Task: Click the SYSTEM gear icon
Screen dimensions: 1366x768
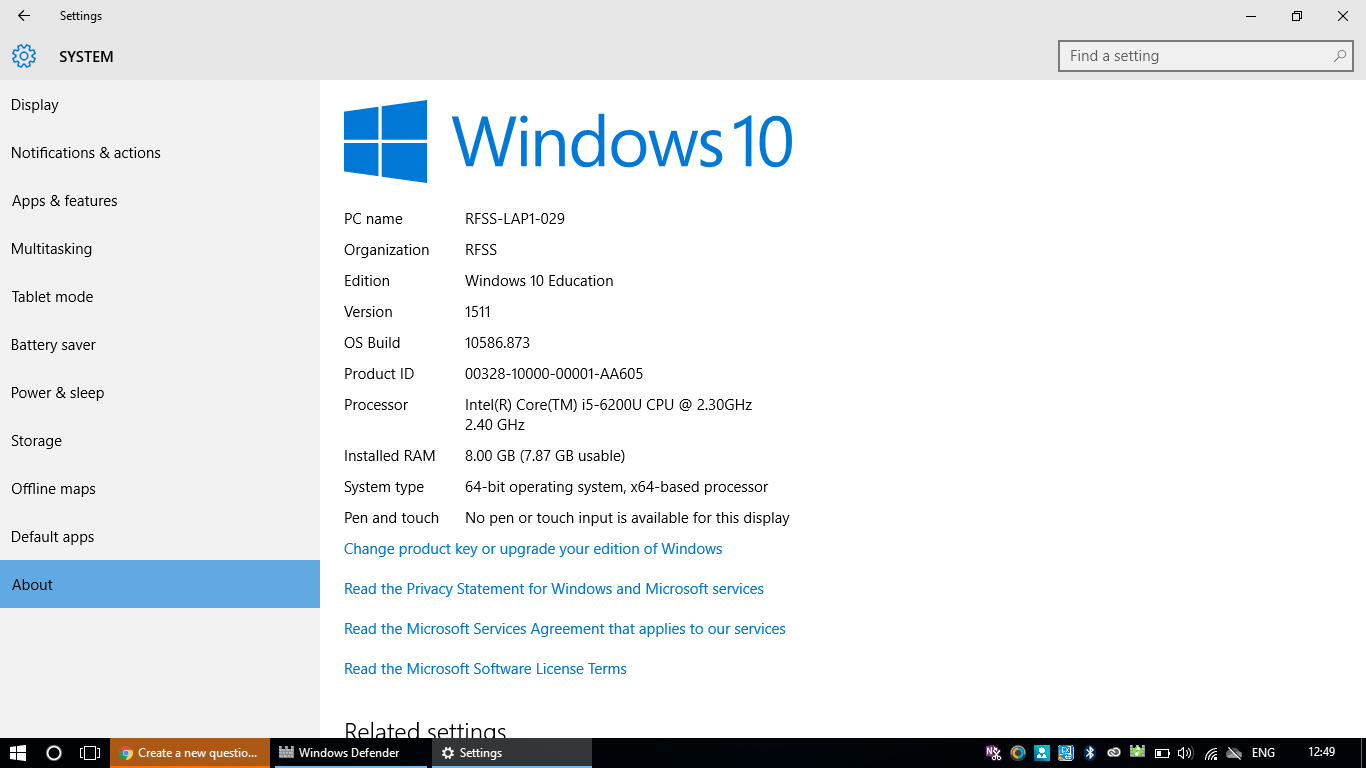Action: [x=24, y=56]
